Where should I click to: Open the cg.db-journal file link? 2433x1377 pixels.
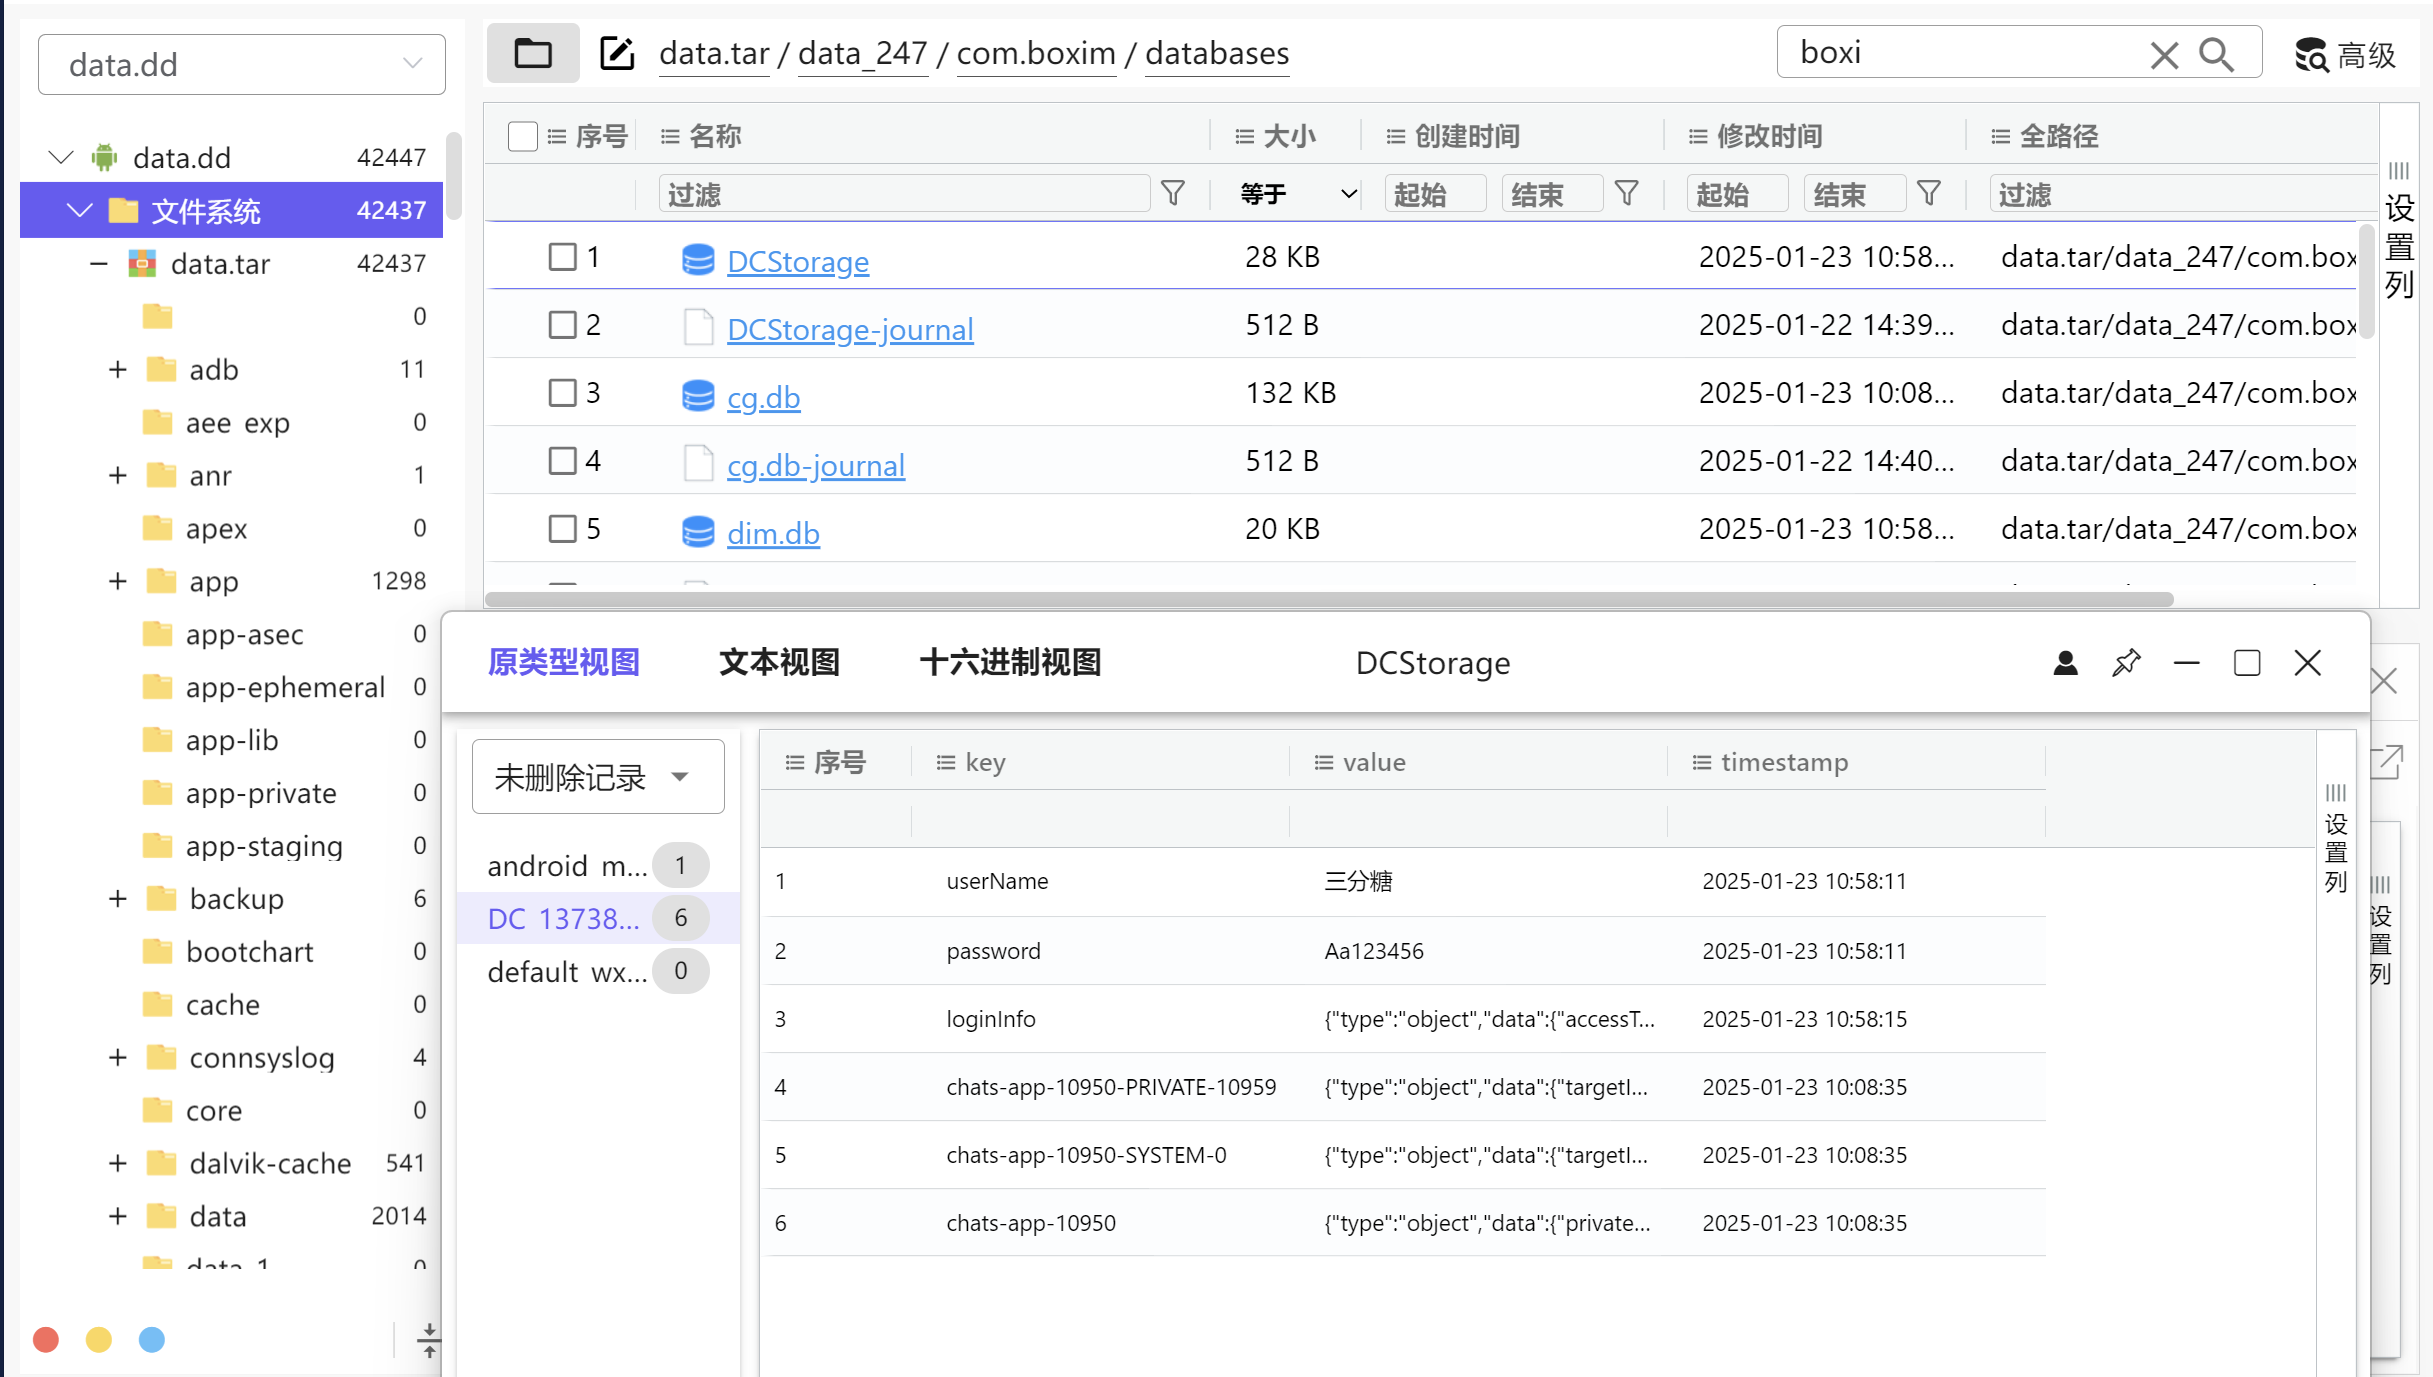pyautogui.click(x=815, y=465)
